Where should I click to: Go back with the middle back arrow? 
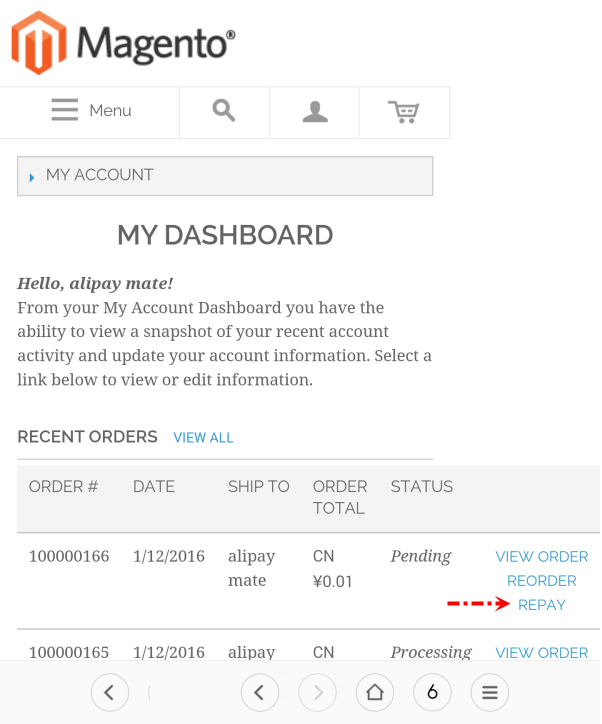click(259, 691)
